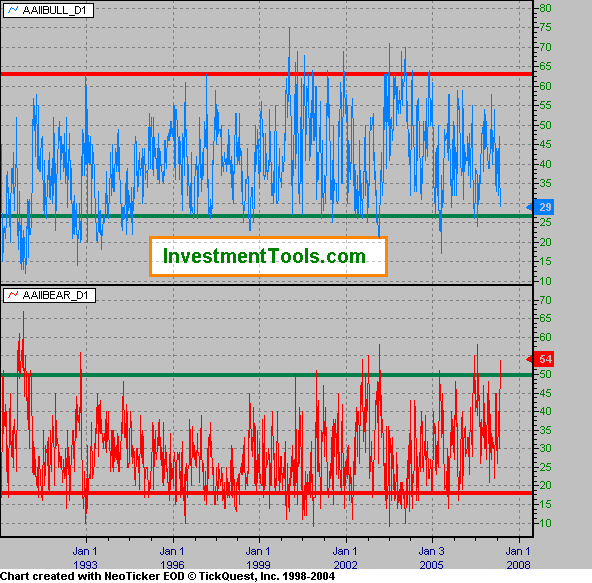Click the green threshold line in bear chart
Image resolution: width=592 pixels, height=583 pixels.
(267, 375)
